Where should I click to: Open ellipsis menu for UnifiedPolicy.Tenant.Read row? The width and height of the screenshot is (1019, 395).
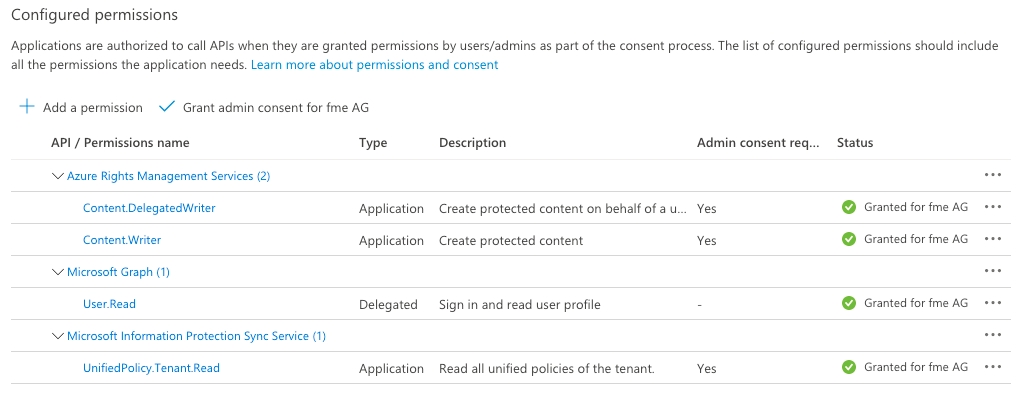point(992,367)
